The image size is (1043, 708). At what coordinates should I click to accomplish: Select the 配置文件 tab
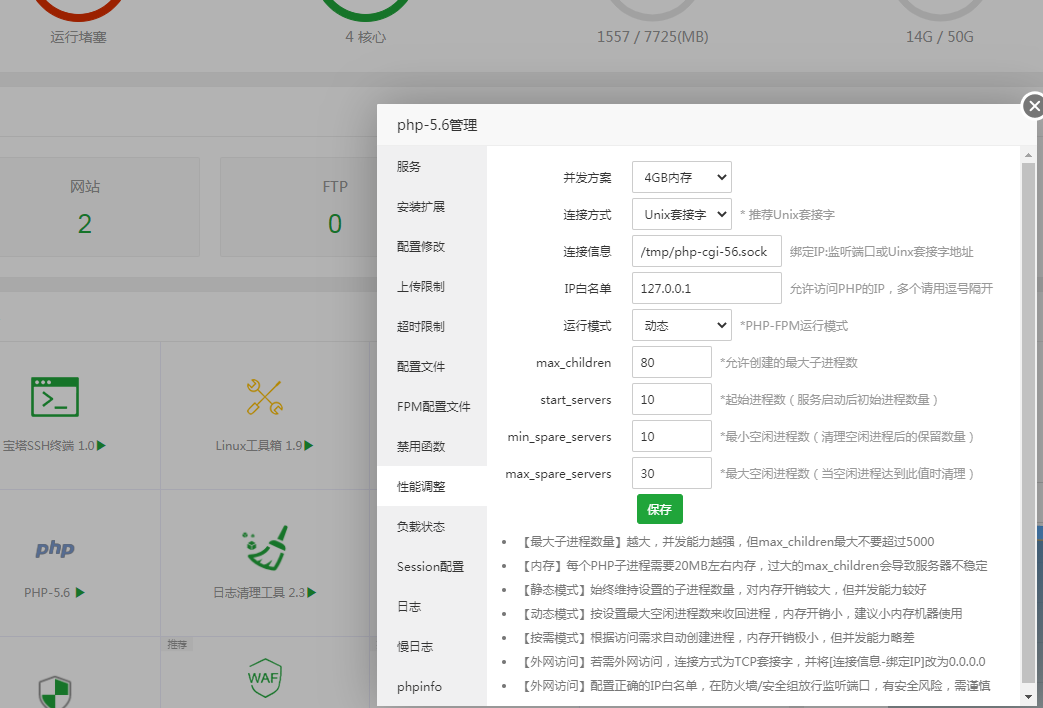432,366
